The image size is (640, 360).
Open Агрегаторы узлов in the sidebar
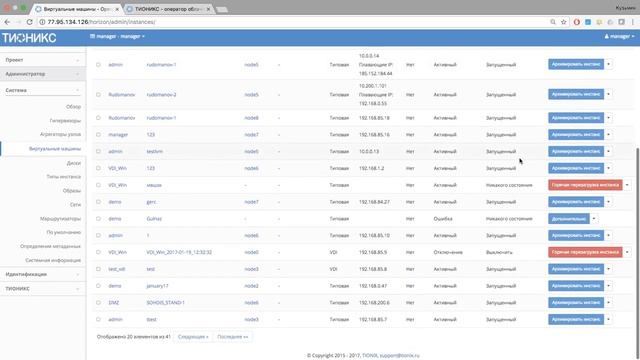click(x=60, y=134)
